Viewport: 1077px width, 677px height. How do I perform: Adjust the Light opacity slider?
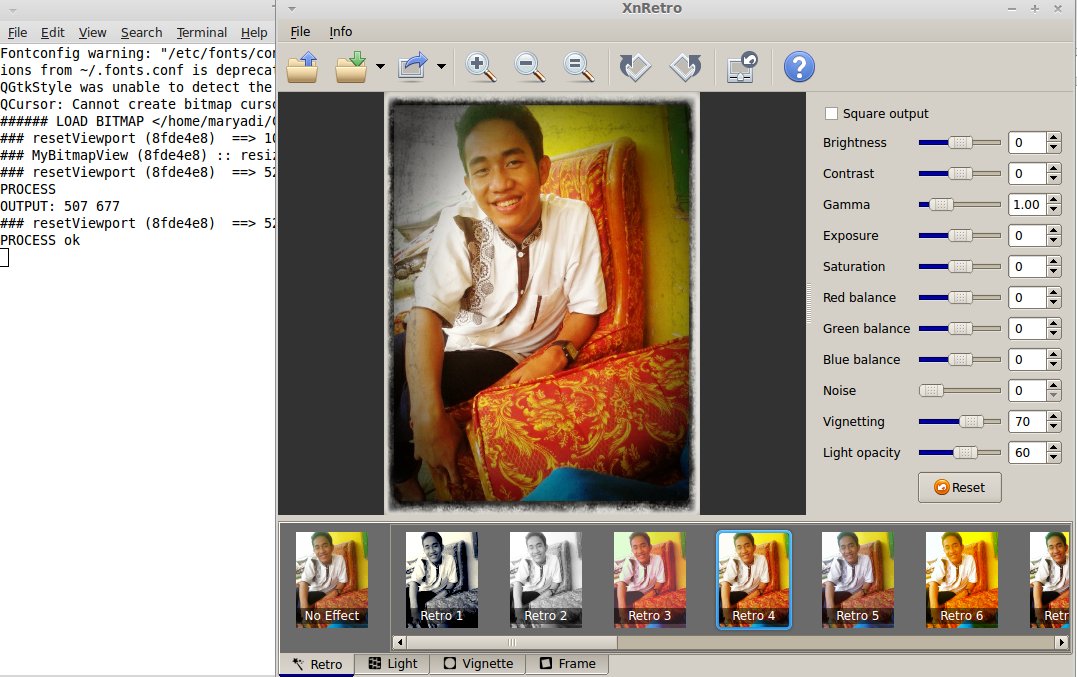point(960,452)
